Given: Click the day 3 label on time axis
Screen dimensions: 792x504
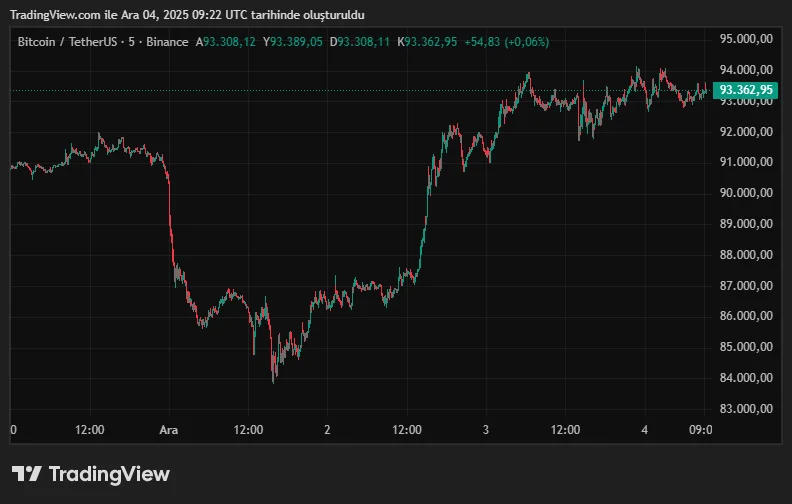Looking at the screenshot, I should 485,430.
